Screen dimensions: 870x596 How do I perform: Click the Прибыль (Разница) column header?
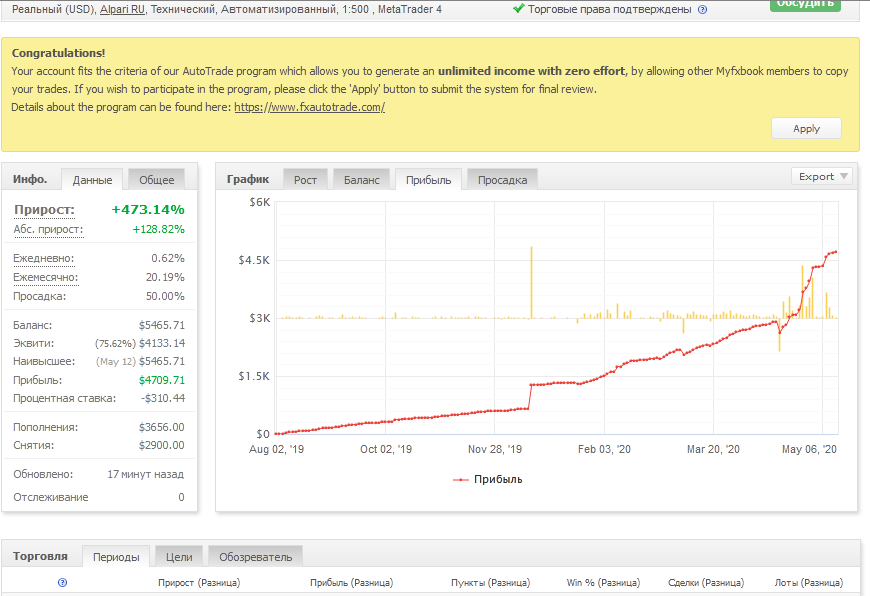click(x=351, y=583)
